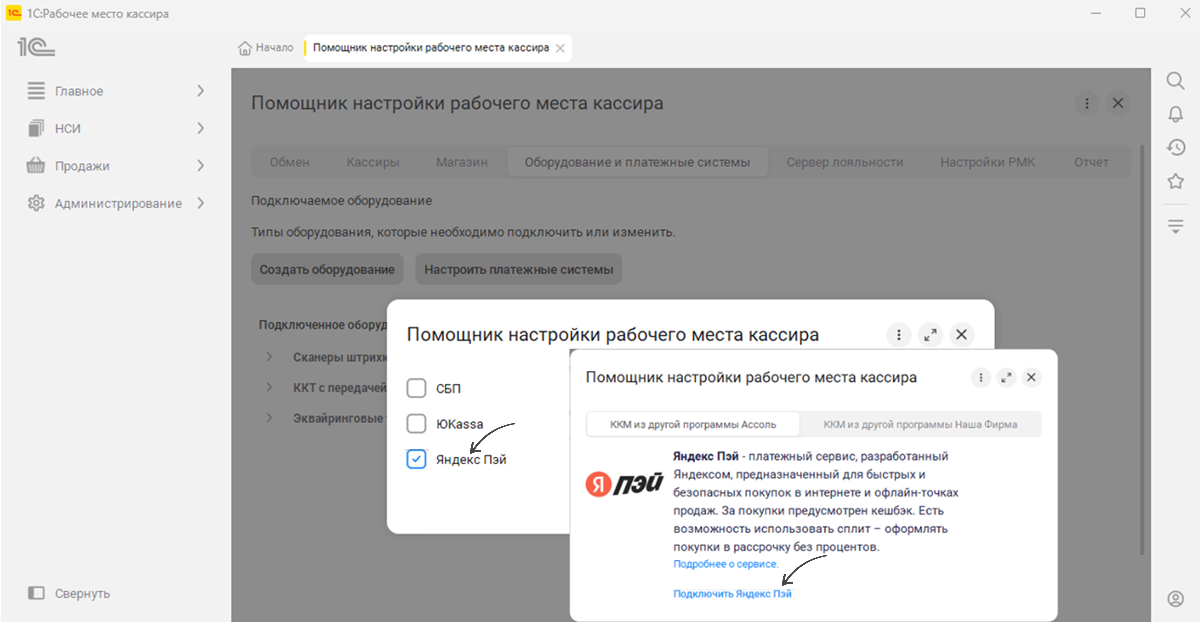Open notifications bell icon
Viewport: 1200px width, 622px height.
1176,114
